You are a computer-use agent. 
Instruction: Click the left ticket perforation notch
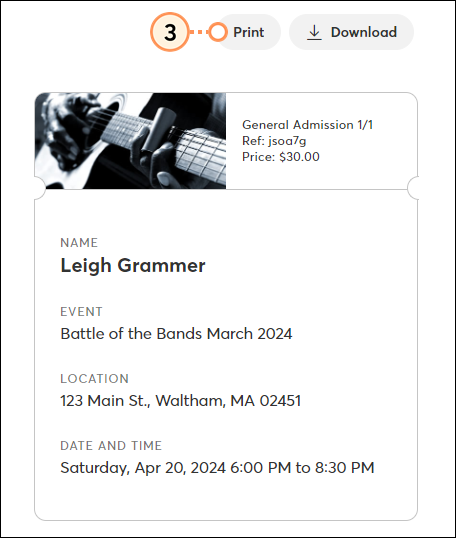40,188
